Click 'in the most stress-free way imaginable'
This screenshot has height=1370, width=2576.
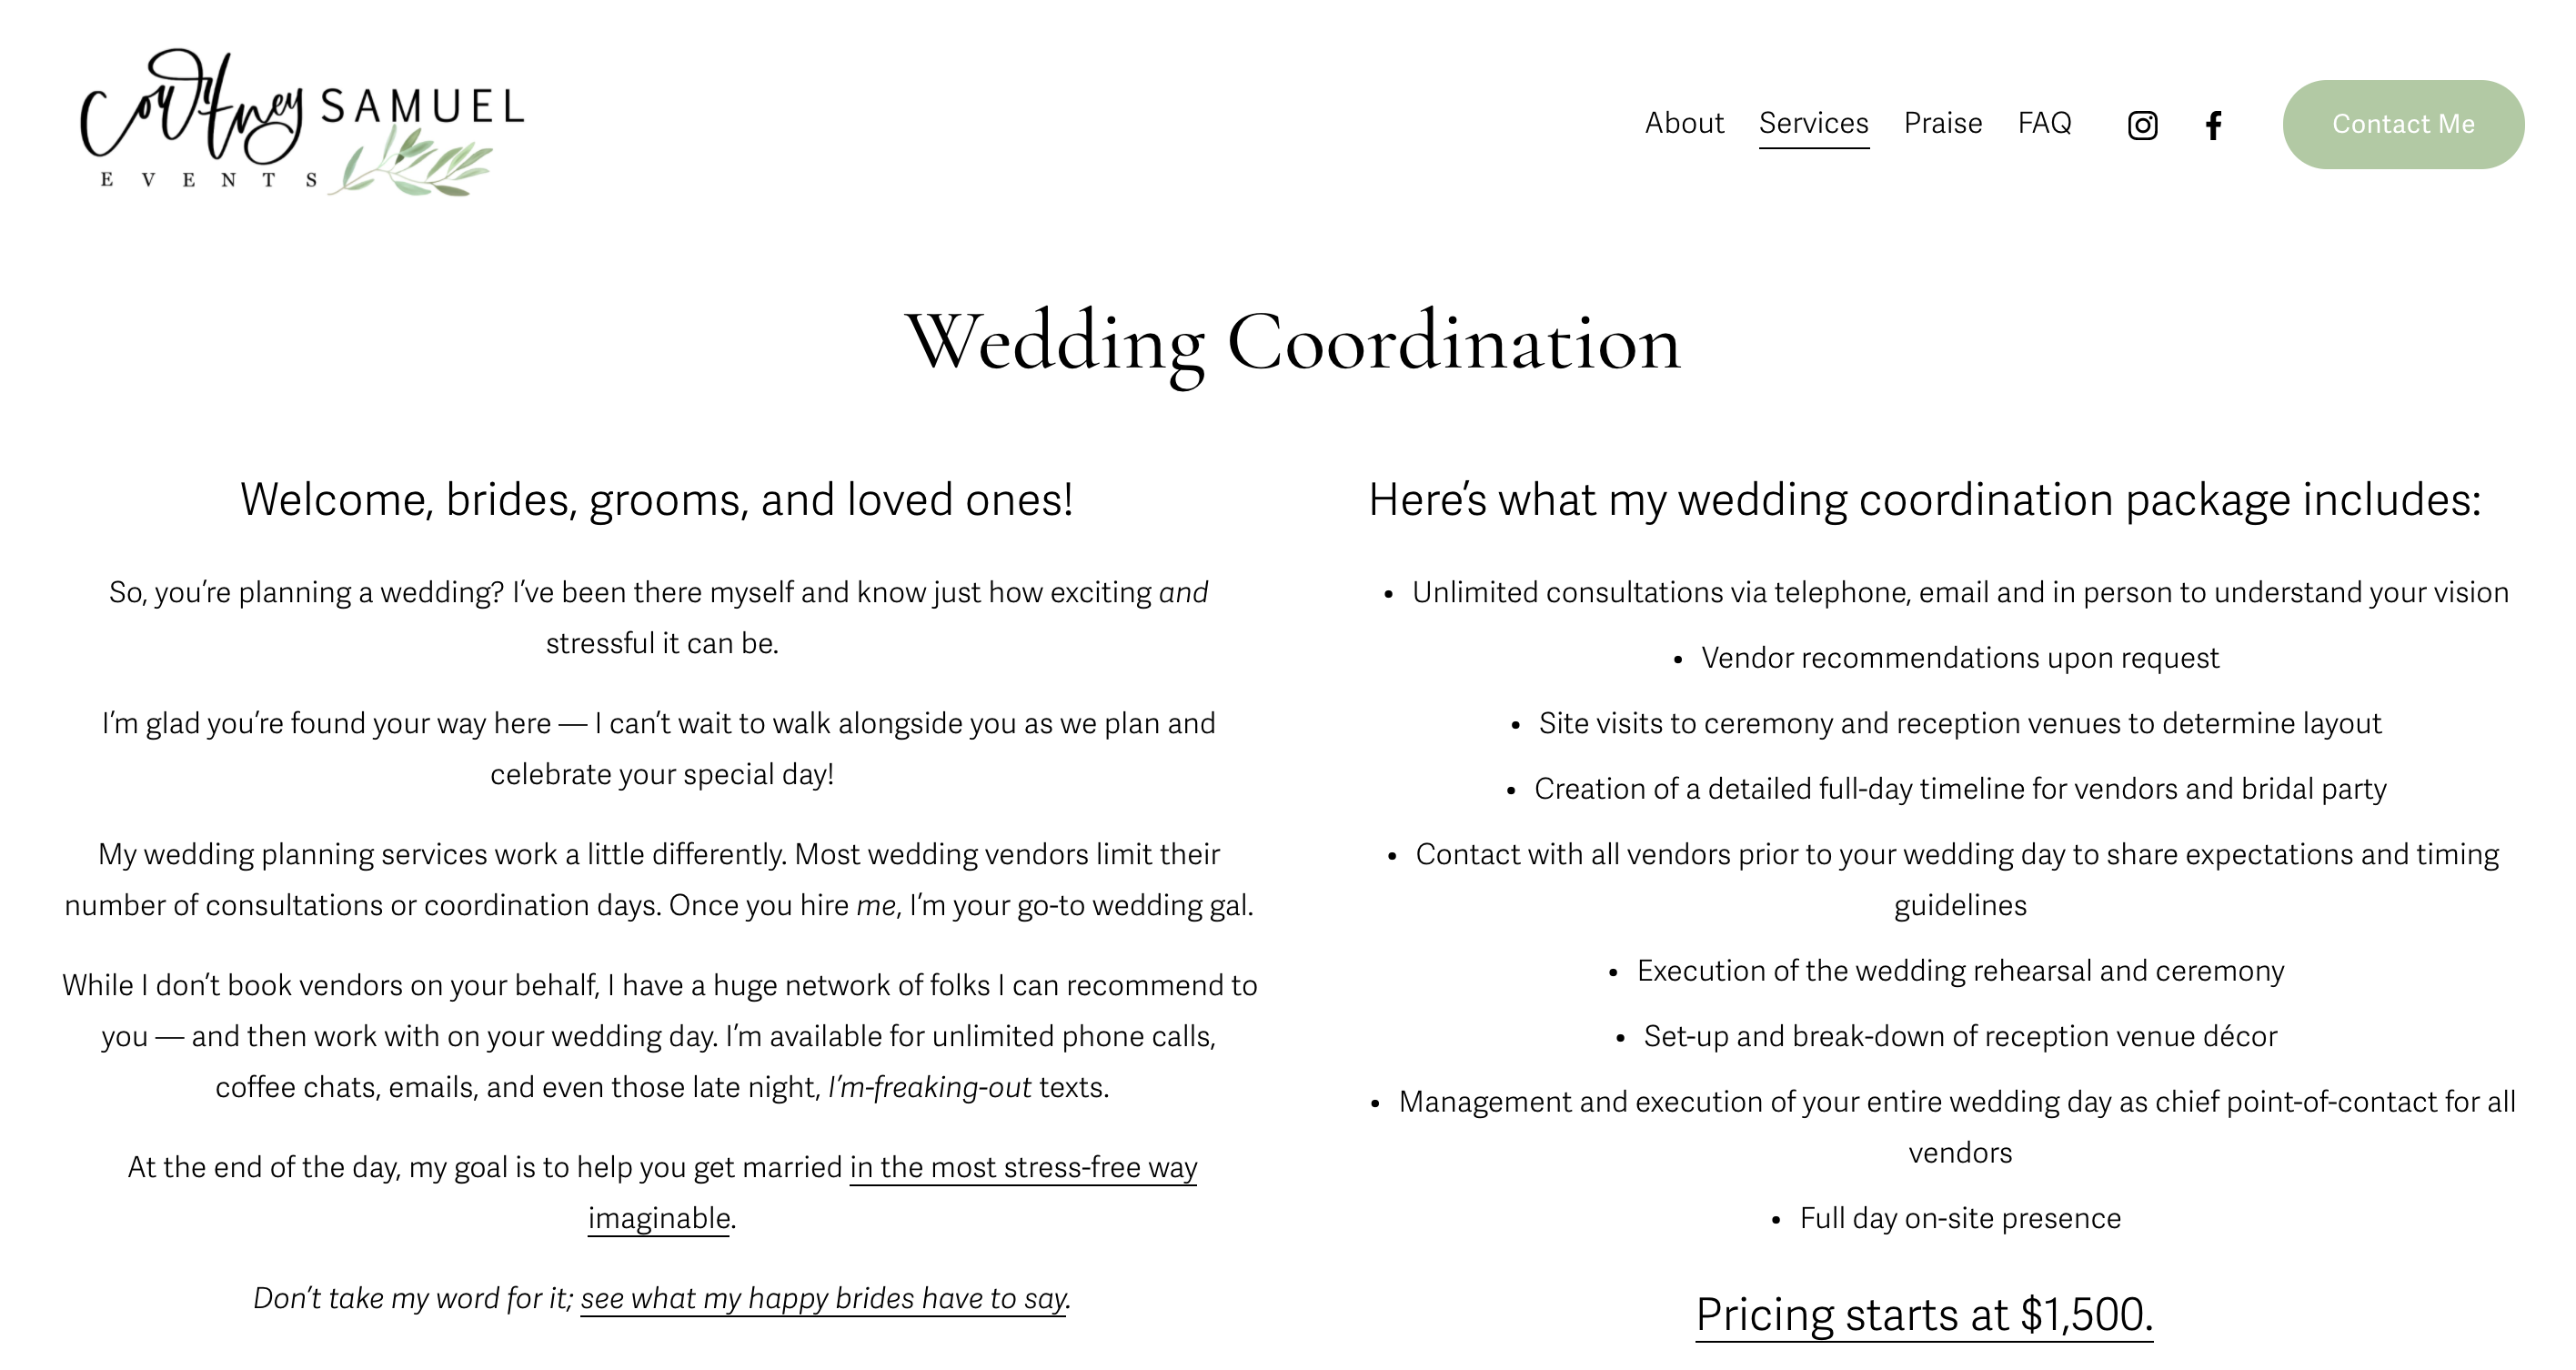pos(894,1193)
